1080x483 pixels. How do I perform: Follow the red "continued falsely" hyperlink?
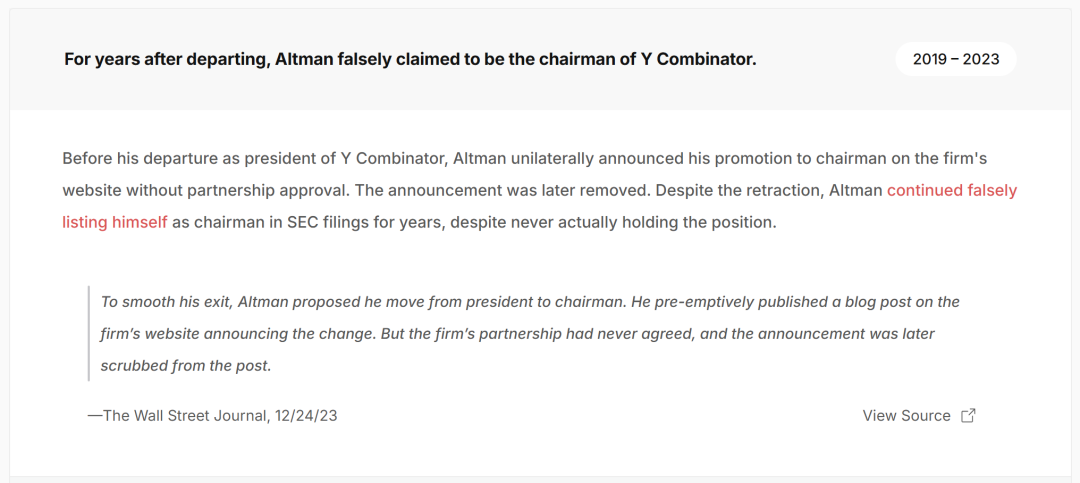(x=952, y=191)
